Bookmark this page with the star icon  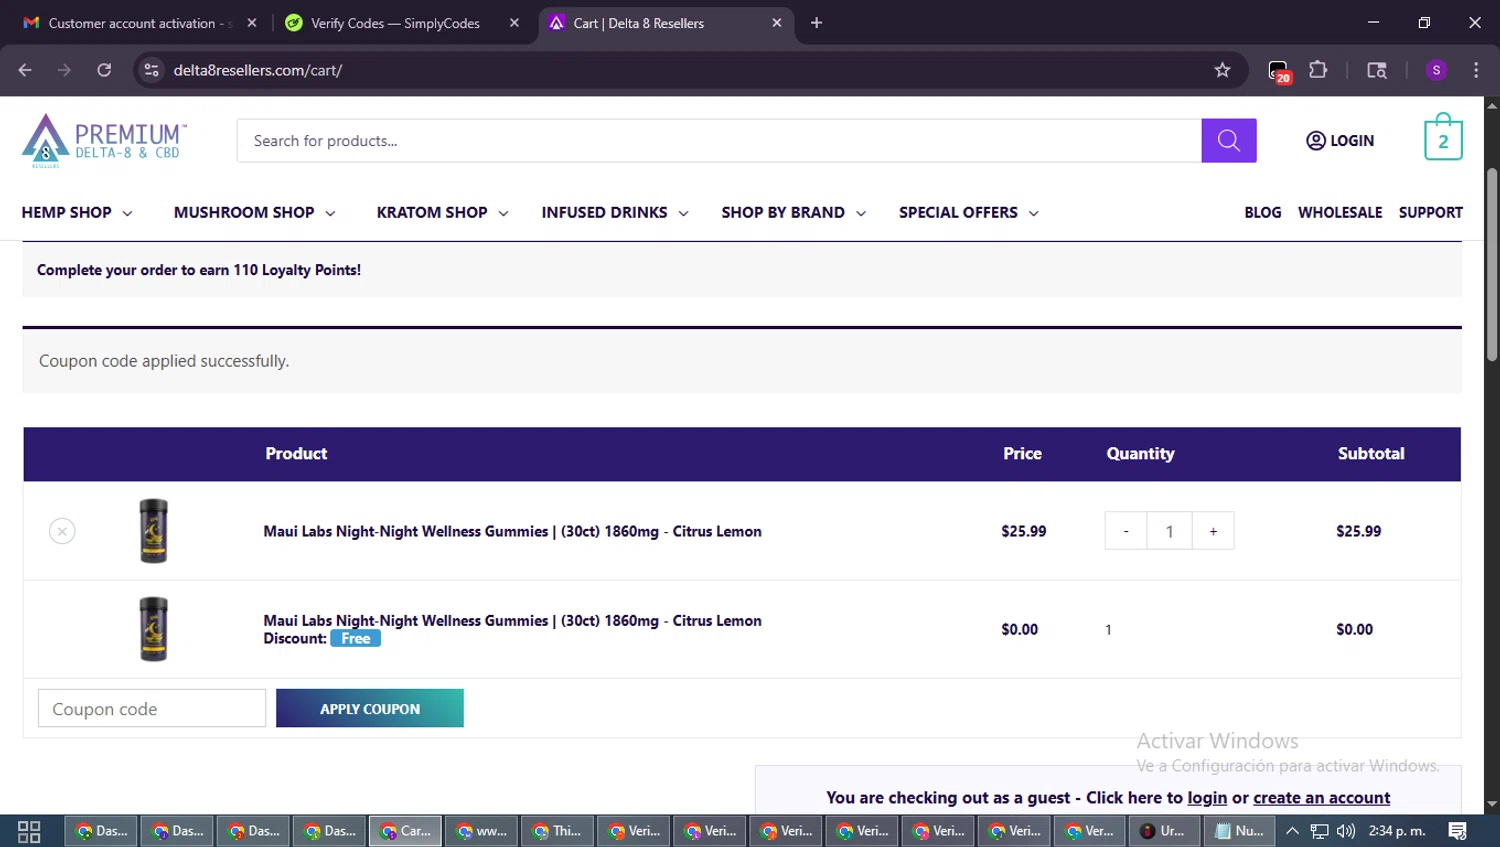(x=1222, y=70)
